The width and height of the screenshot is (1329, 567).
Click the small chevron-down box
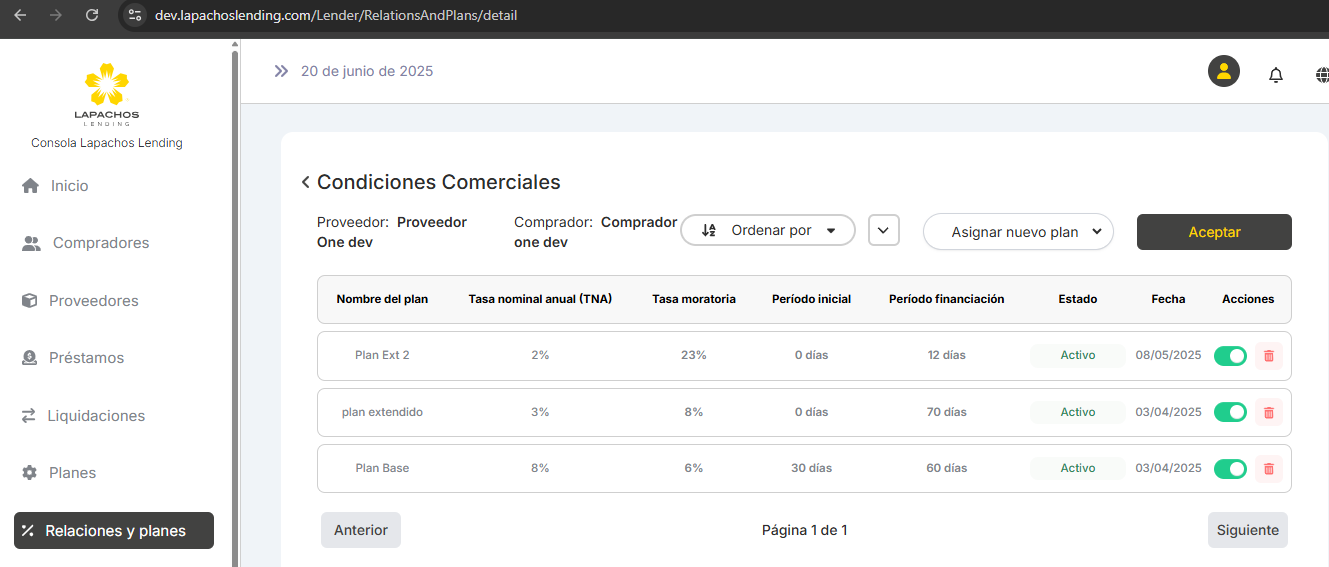pos(884,230)
